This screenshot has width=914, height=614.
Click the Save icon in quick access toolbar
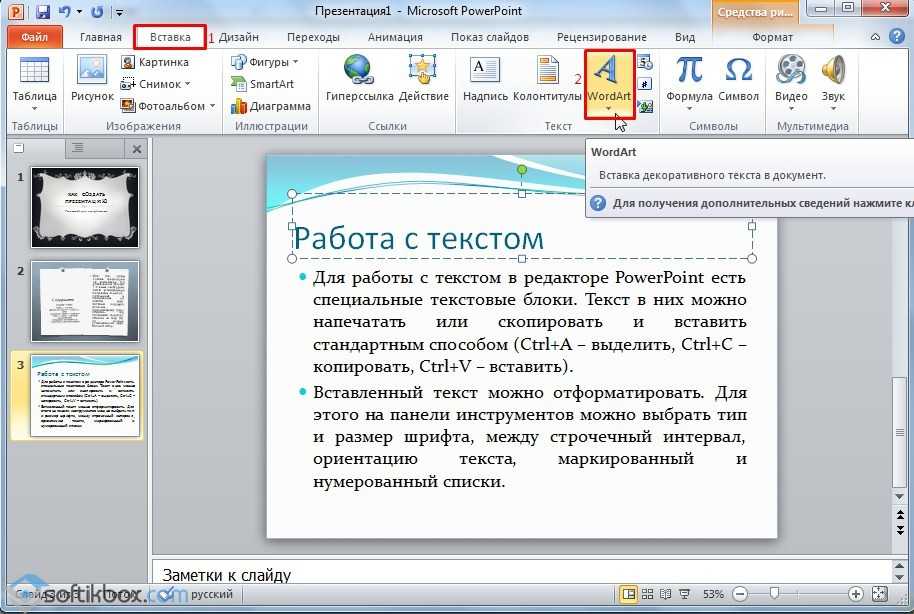[43, 11]
